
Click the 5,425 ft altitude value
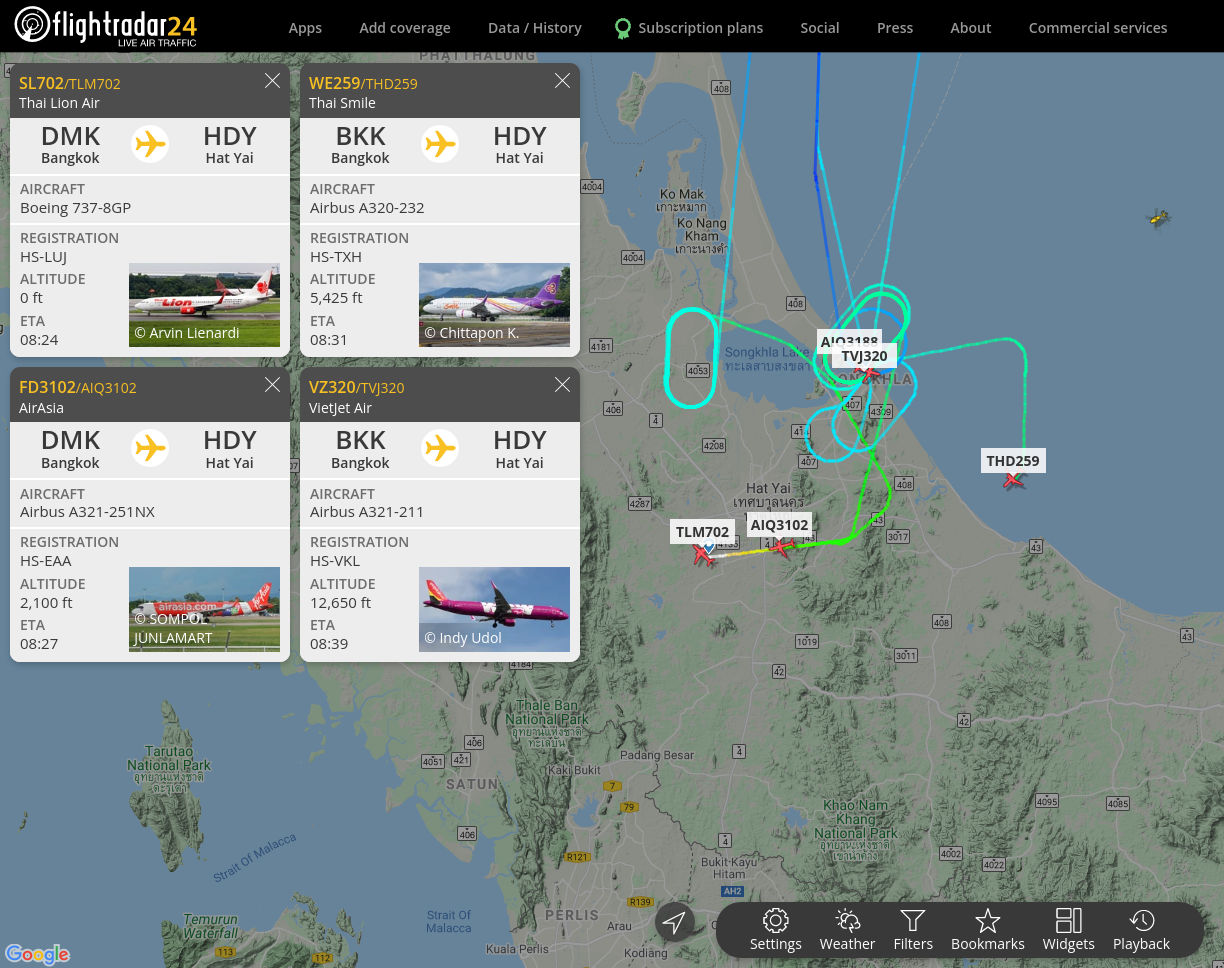pos(336,298)
